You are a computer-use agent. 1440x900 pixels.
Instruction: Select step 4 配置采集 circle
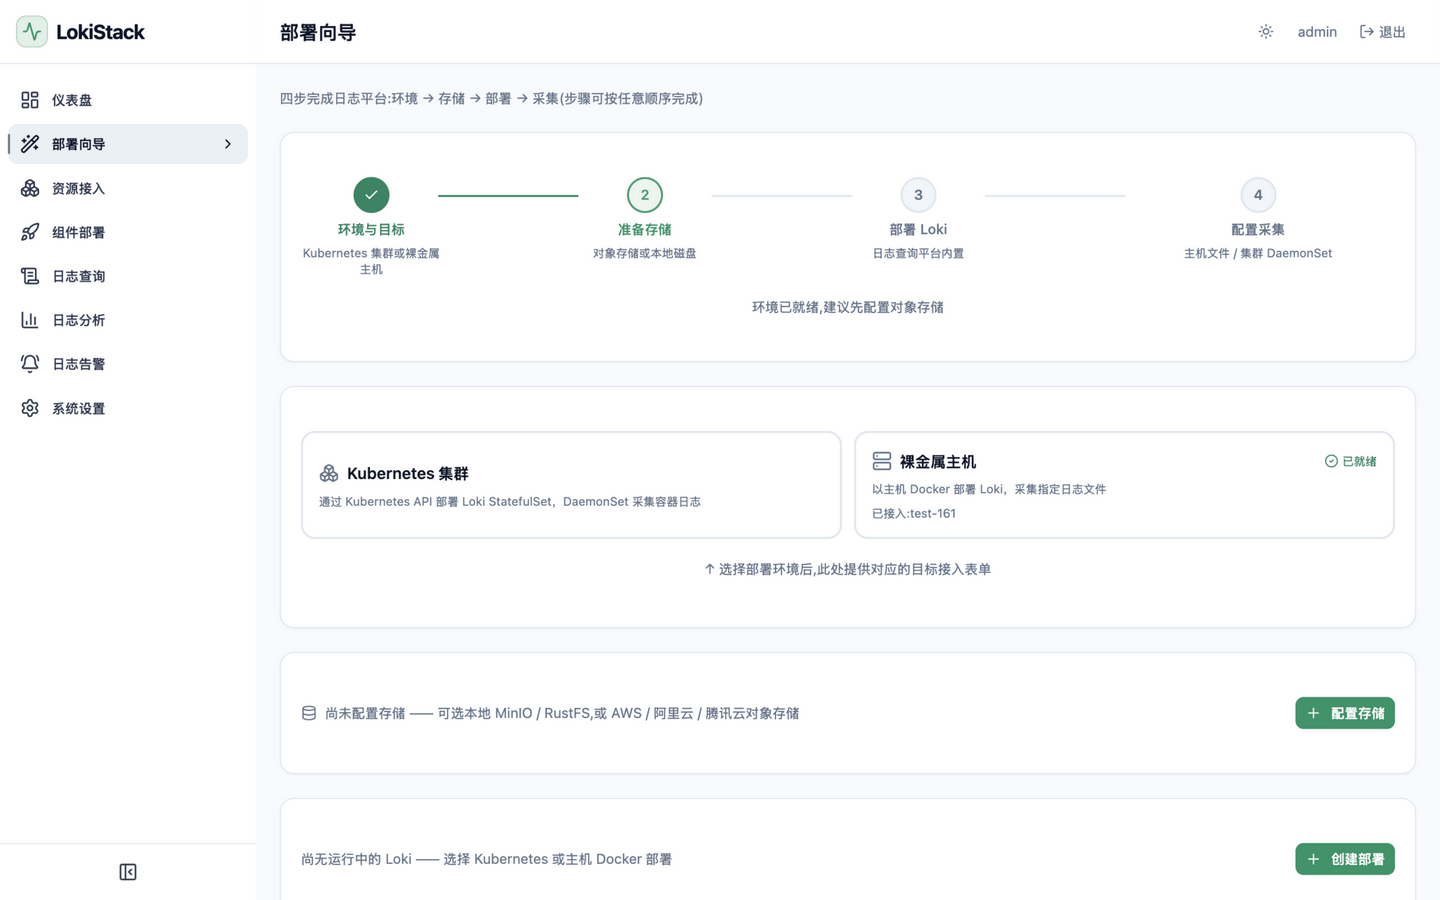click(x=1258, y=195)
